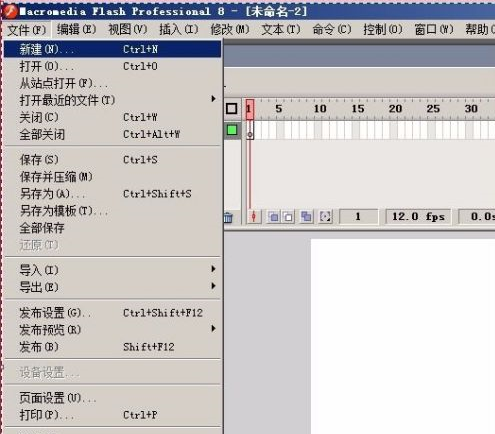The height and width of the screenshot is (434, 495).
Task: Choose 全部关闭 menu entry
Action: click(x=113, y=134)
